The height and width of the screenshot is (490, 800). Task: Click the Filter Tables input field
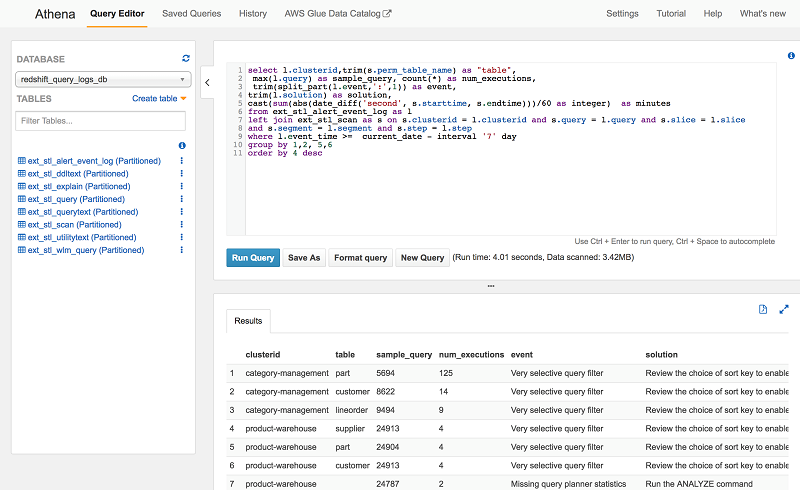pyautogui.click(x=101, y=121)
